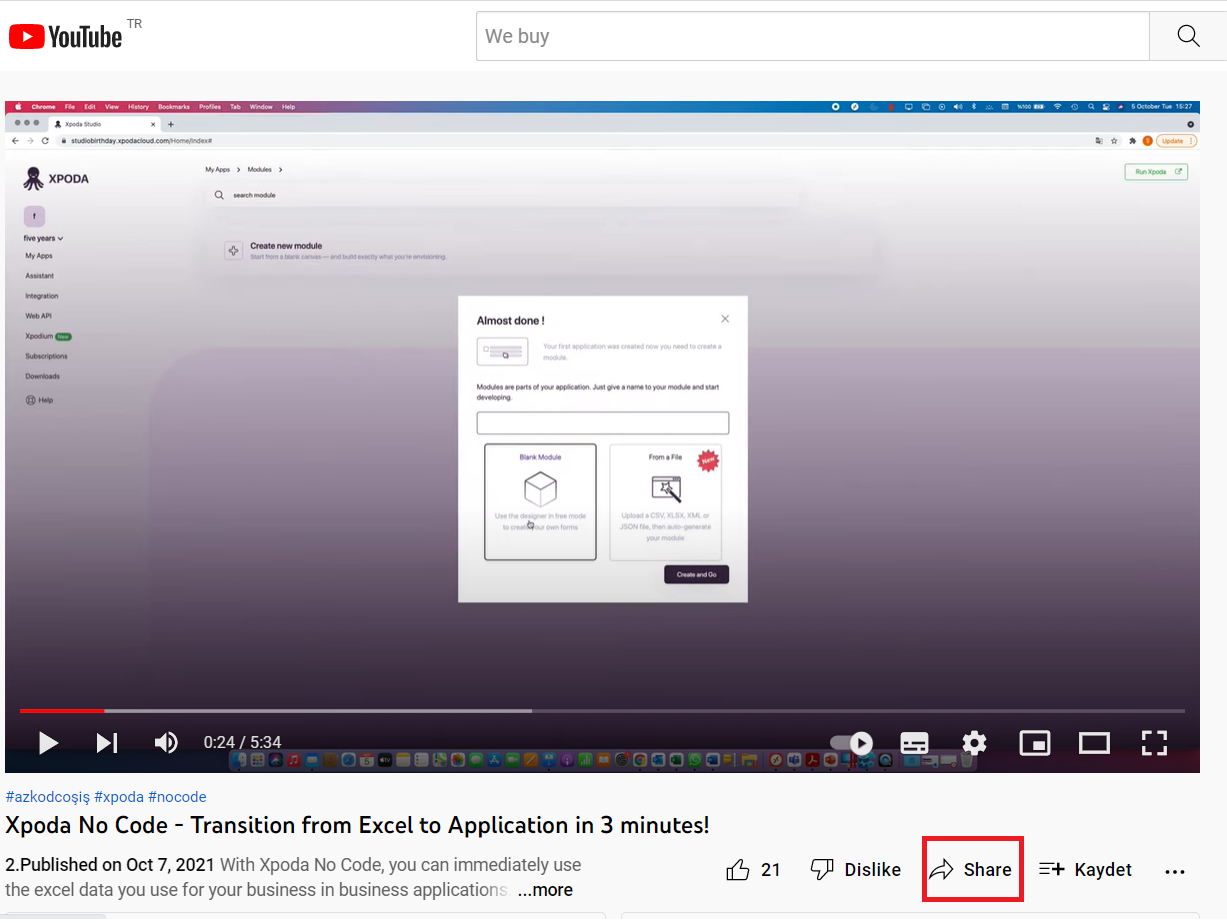Focus the YouTube search box

tap(813, 36)
